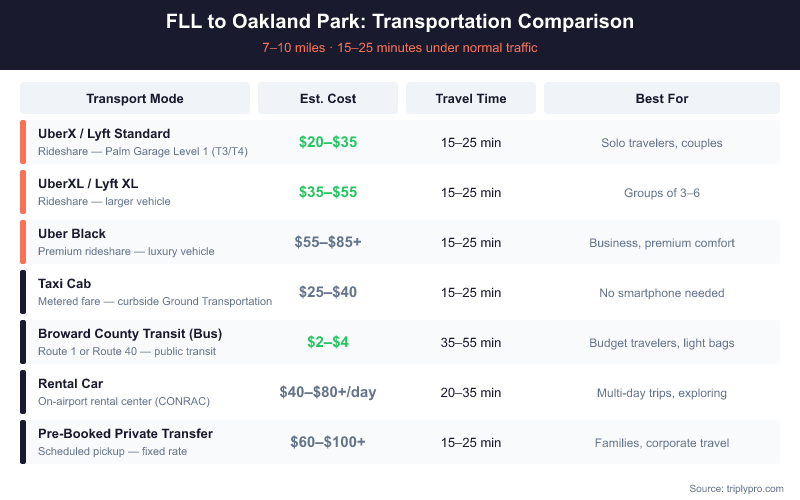
Task: Click the Best For column header
Action: point(662,99)
